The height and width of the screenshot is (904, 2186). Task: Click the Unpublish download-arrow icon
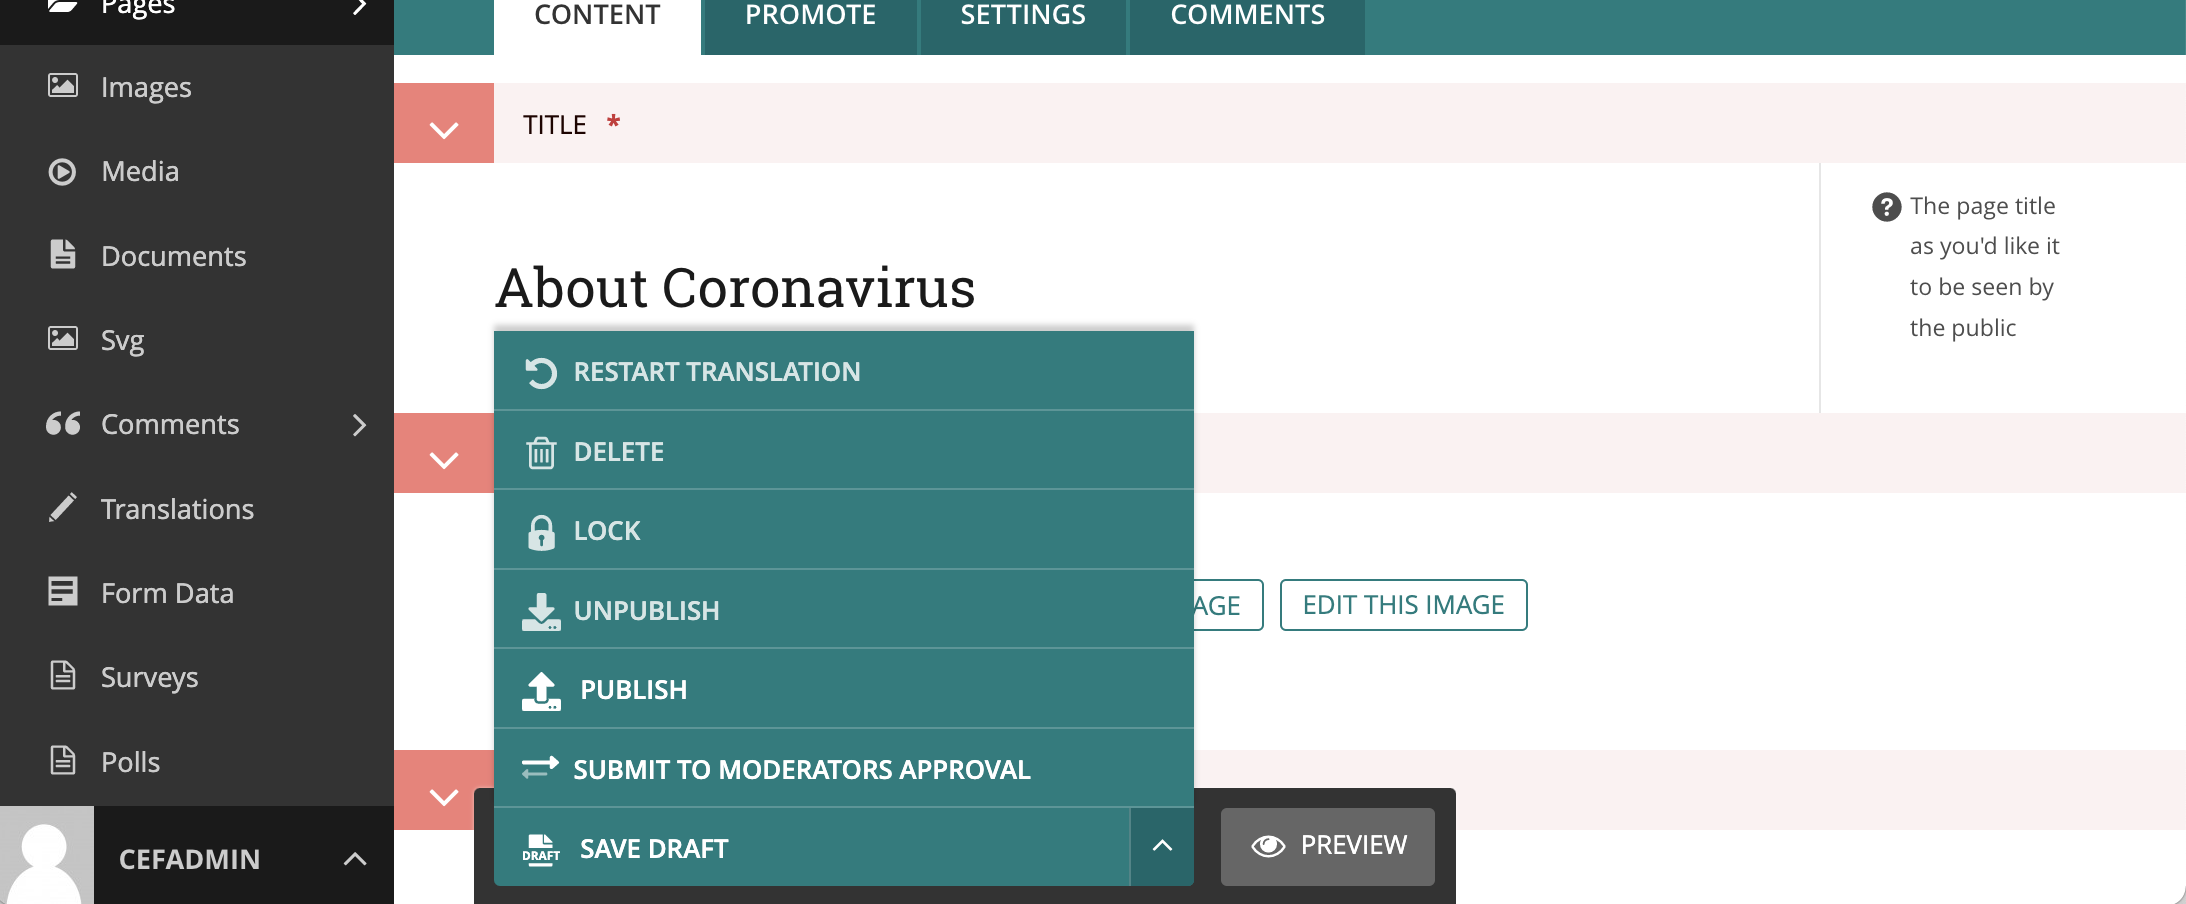(x=541, y=612)
